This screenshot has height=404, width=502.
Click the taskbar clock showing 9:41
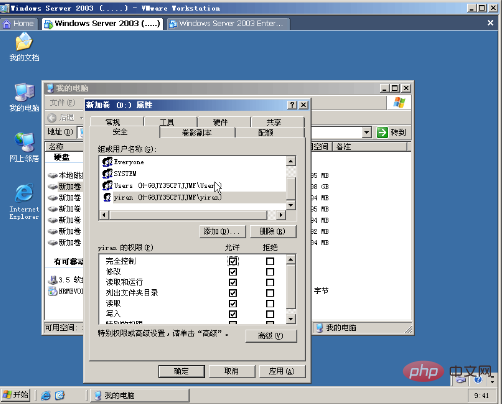(x=481, y=396)
